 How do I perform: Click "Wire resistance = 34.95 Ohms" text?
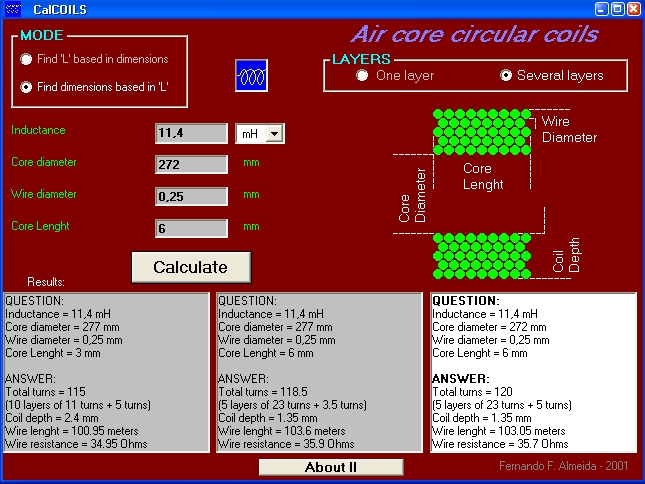pos(76,444)
